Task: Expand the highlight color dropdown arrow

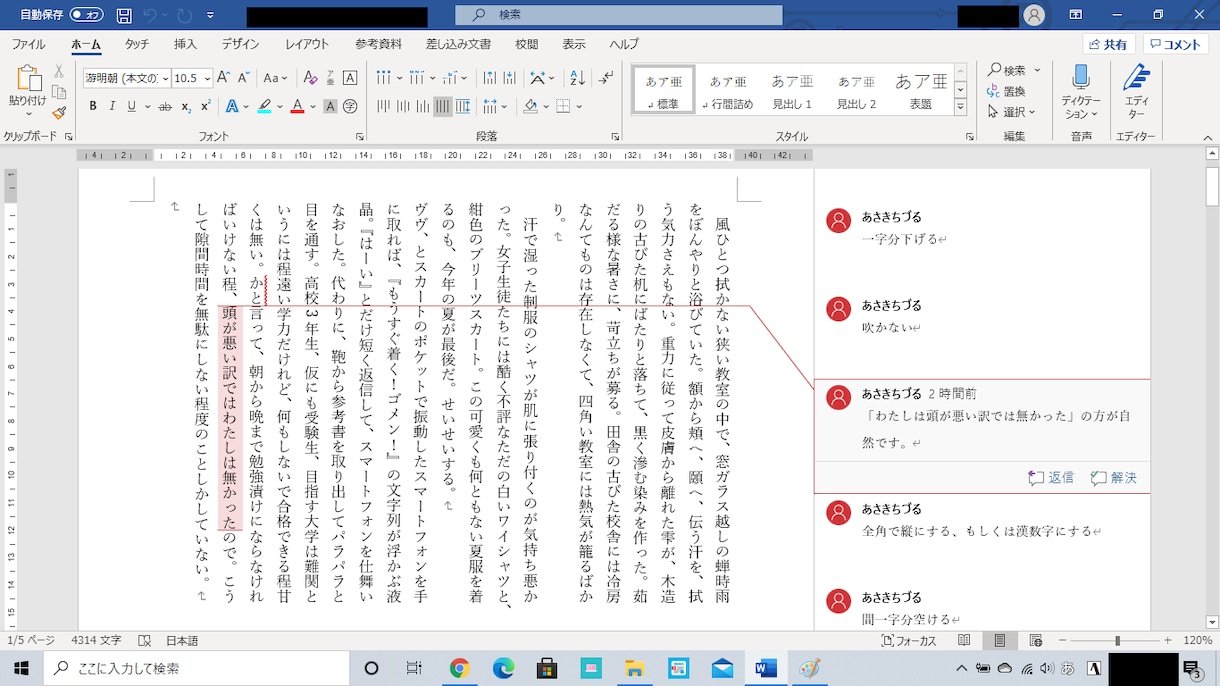Action: click(x=279, y=106)
